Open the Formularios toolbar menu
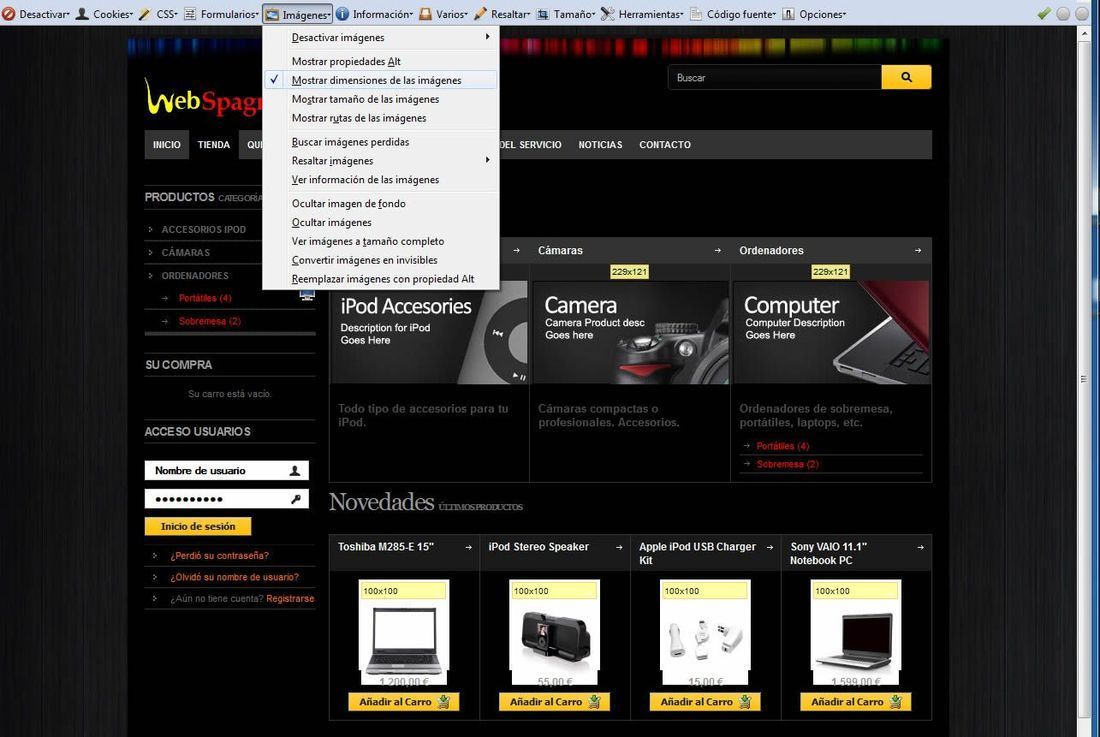Screen dimensions: 1100x737 click(221, 14)
